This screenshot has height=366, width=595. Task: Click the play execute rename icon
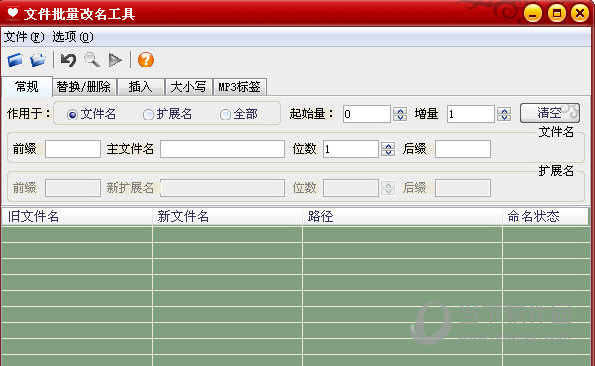pos(115,60)
